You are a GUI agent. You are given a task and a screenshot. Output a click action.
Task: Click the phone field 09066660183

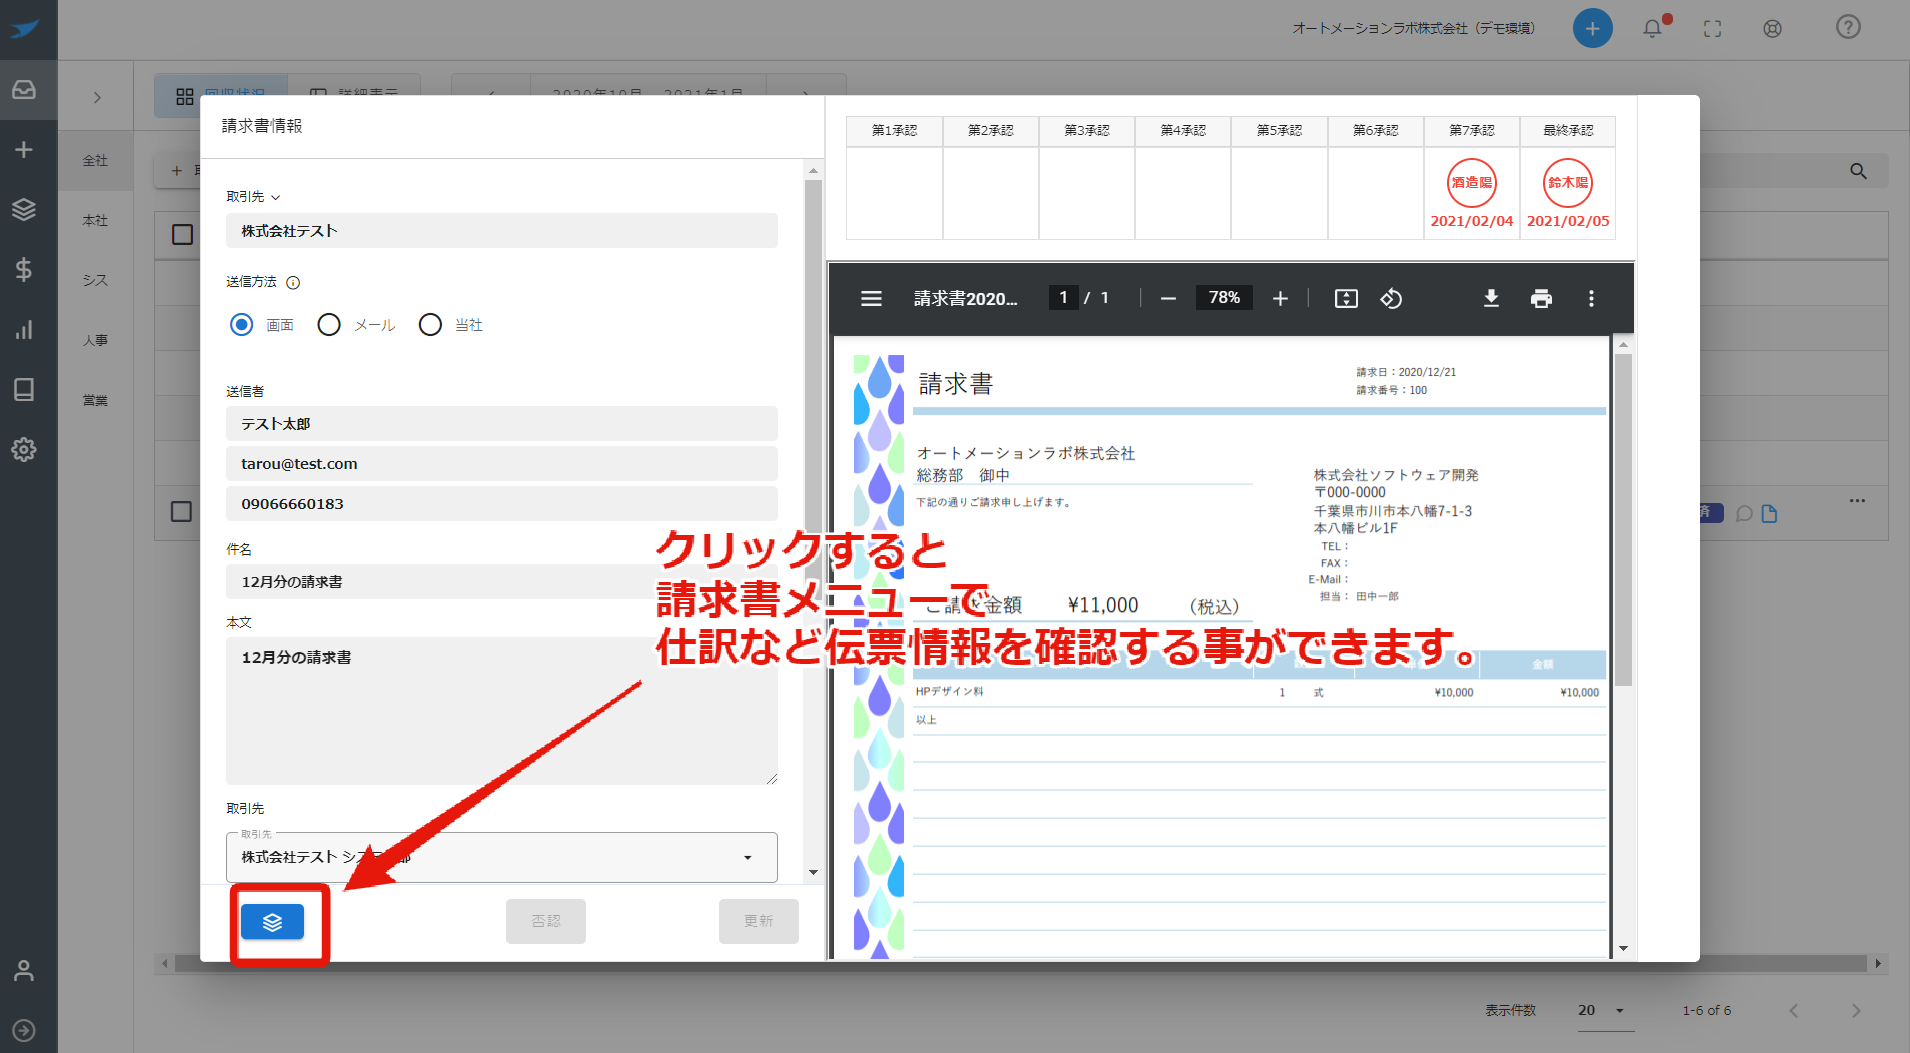(x=501, y=503)
